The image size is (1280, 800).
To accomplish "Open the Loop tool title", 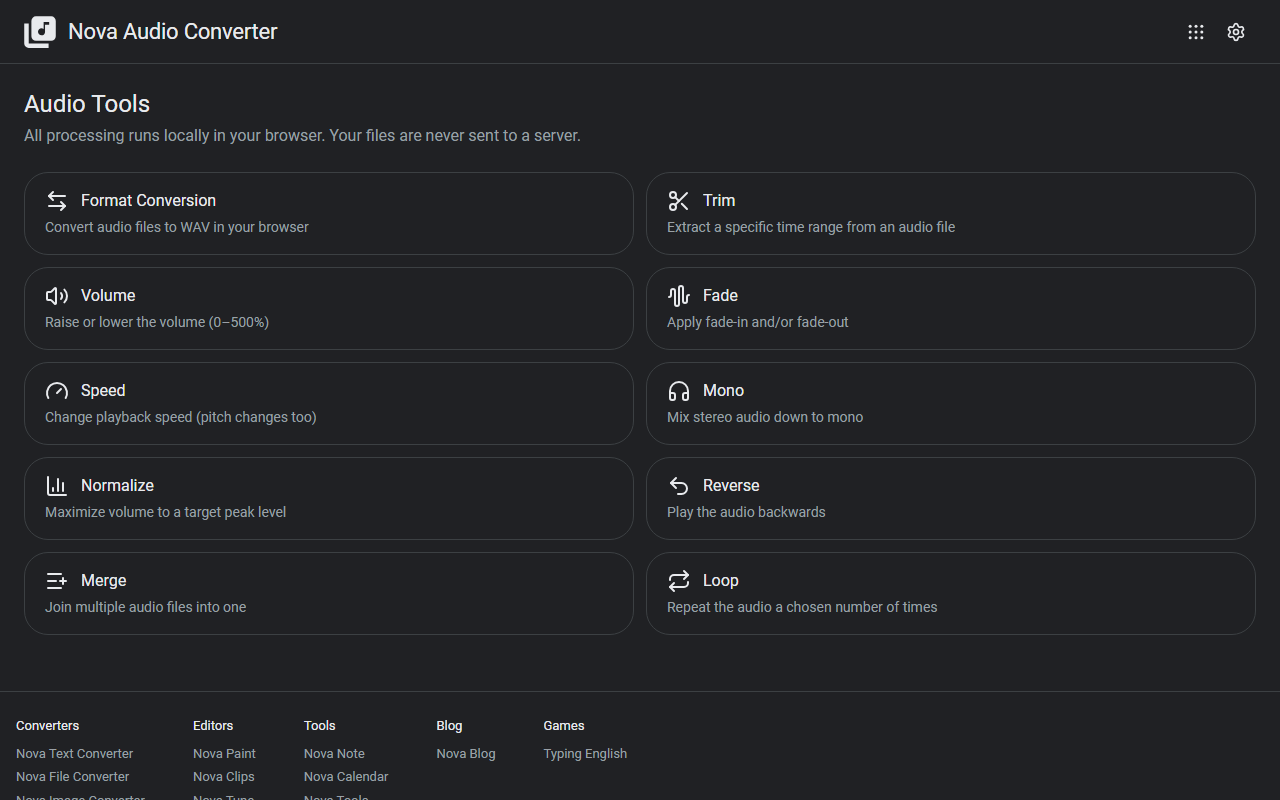I will click(720, 581).
